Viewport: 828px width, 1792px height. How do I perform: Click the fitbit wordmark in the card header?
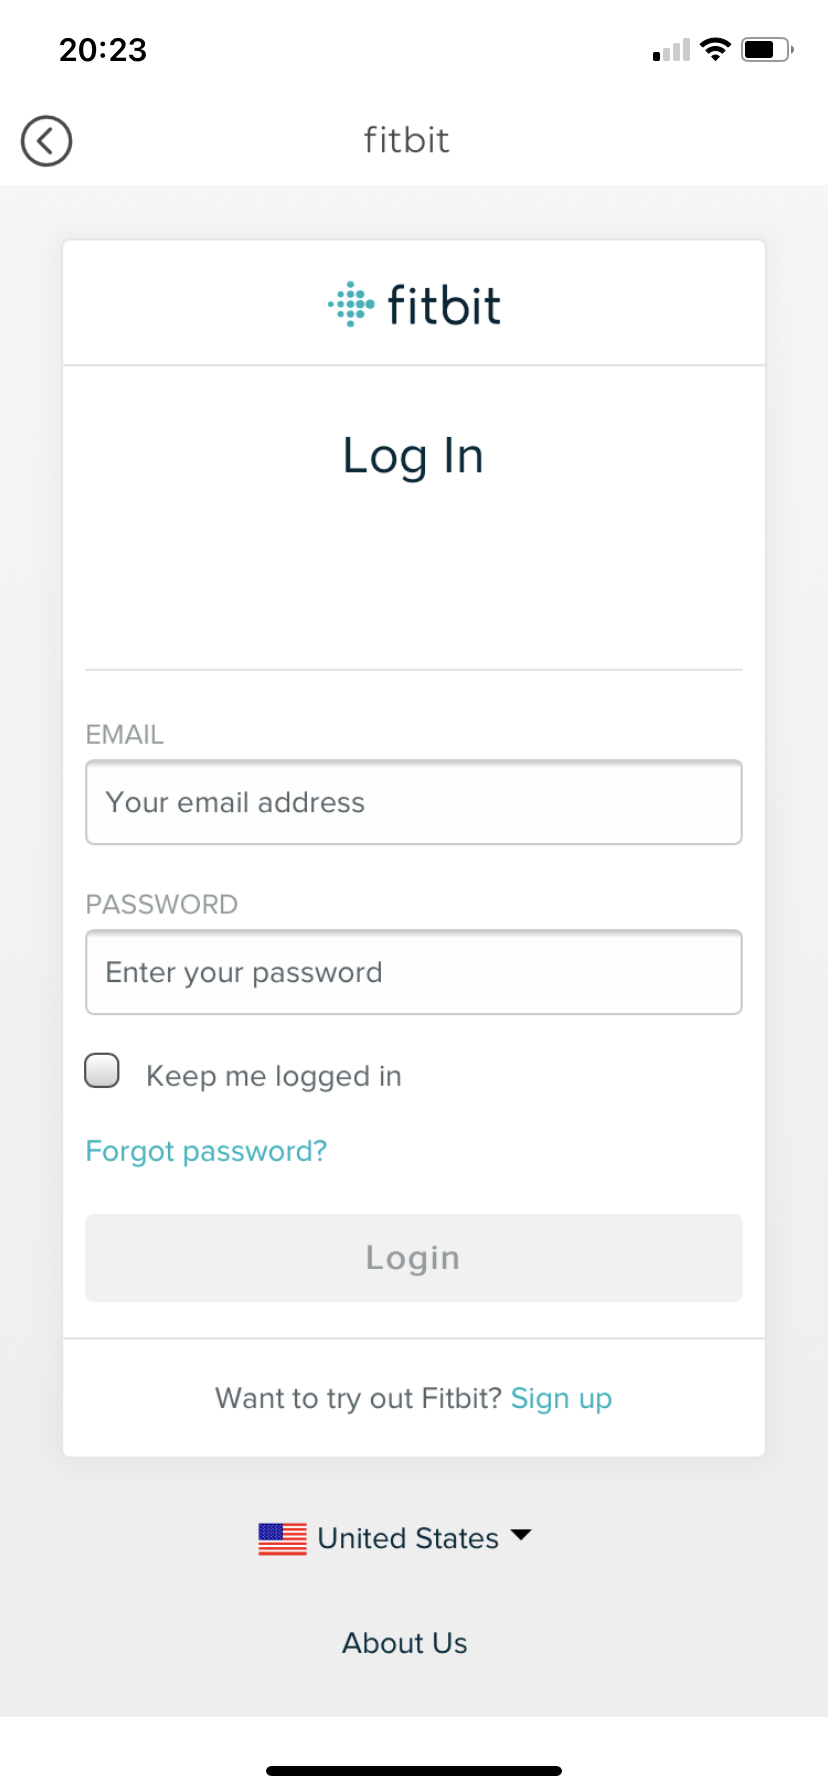pyautogui.click(x=444, y=305)
